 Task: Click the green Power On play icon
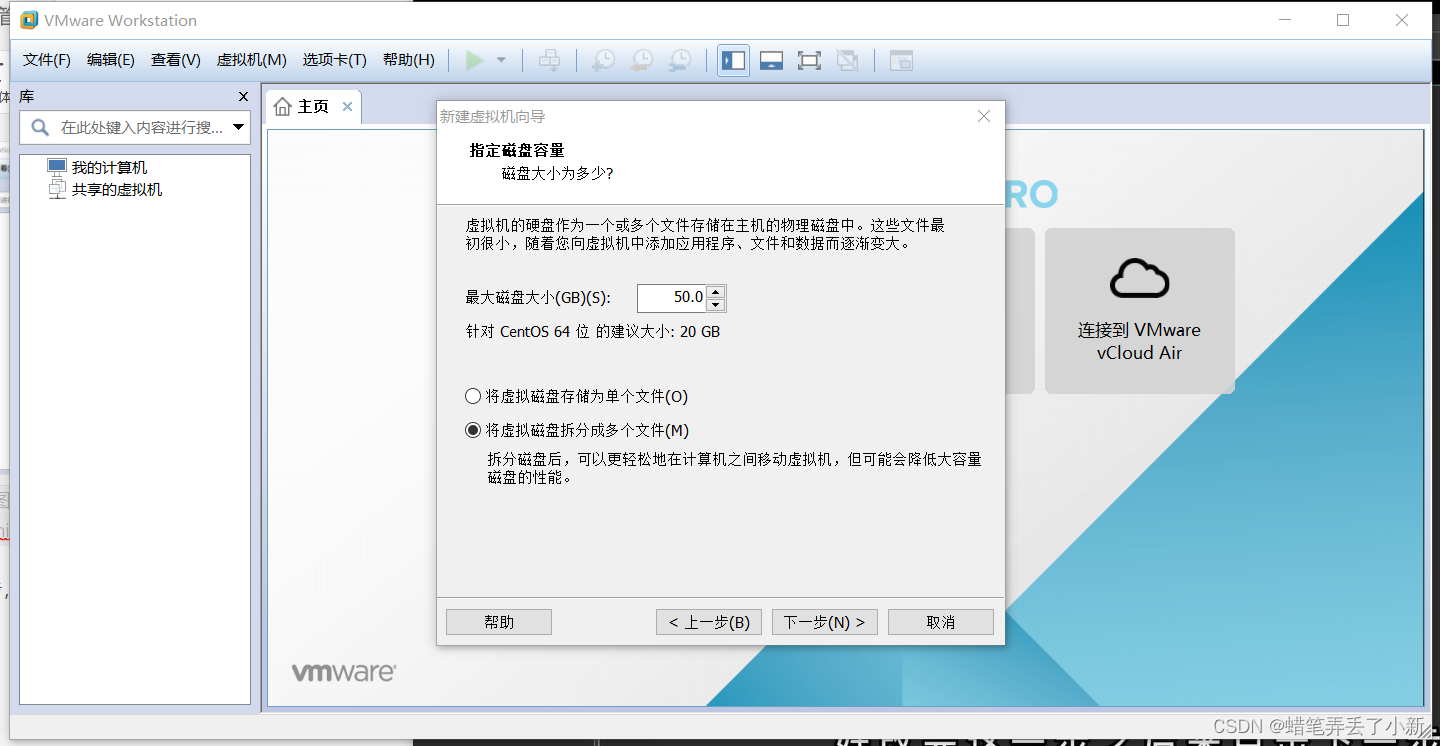point(475,61)
